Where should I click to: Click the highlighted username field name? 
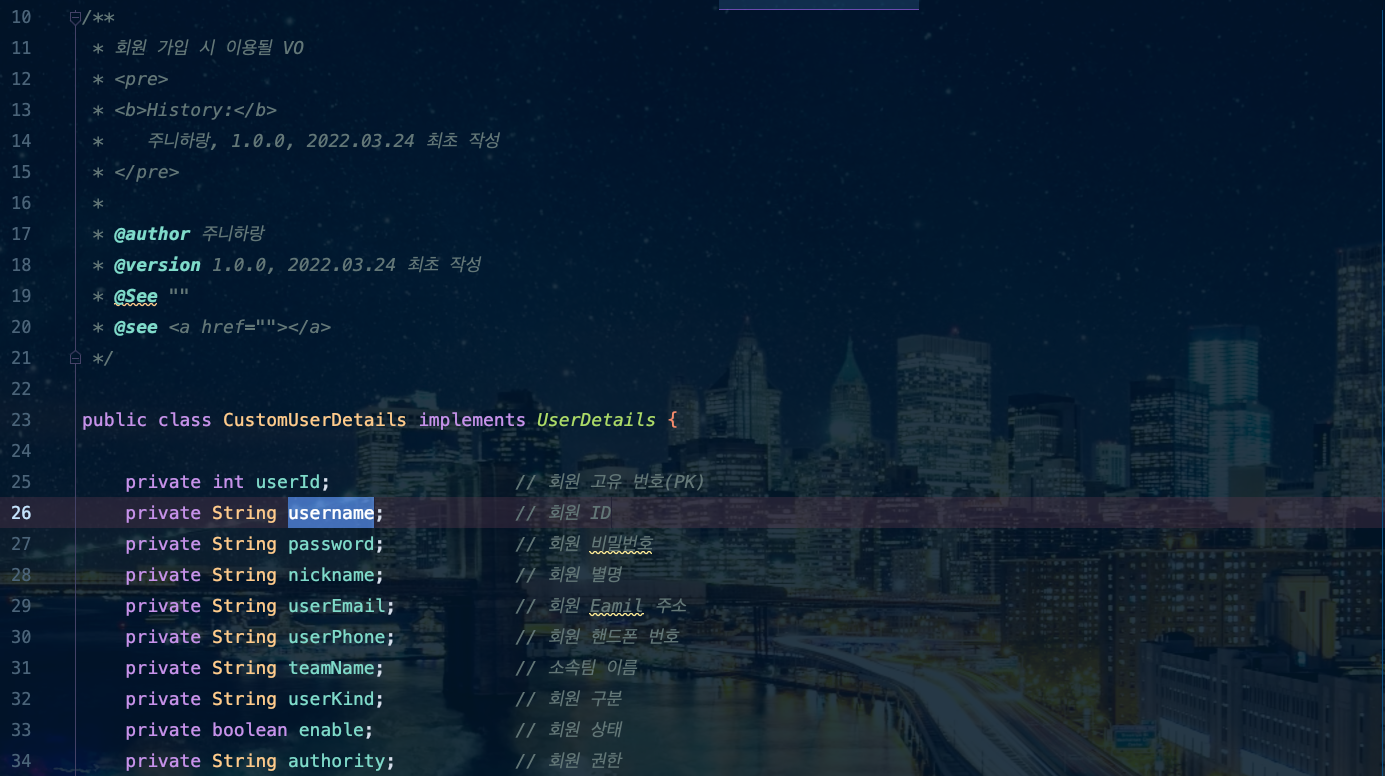[331, 513]
